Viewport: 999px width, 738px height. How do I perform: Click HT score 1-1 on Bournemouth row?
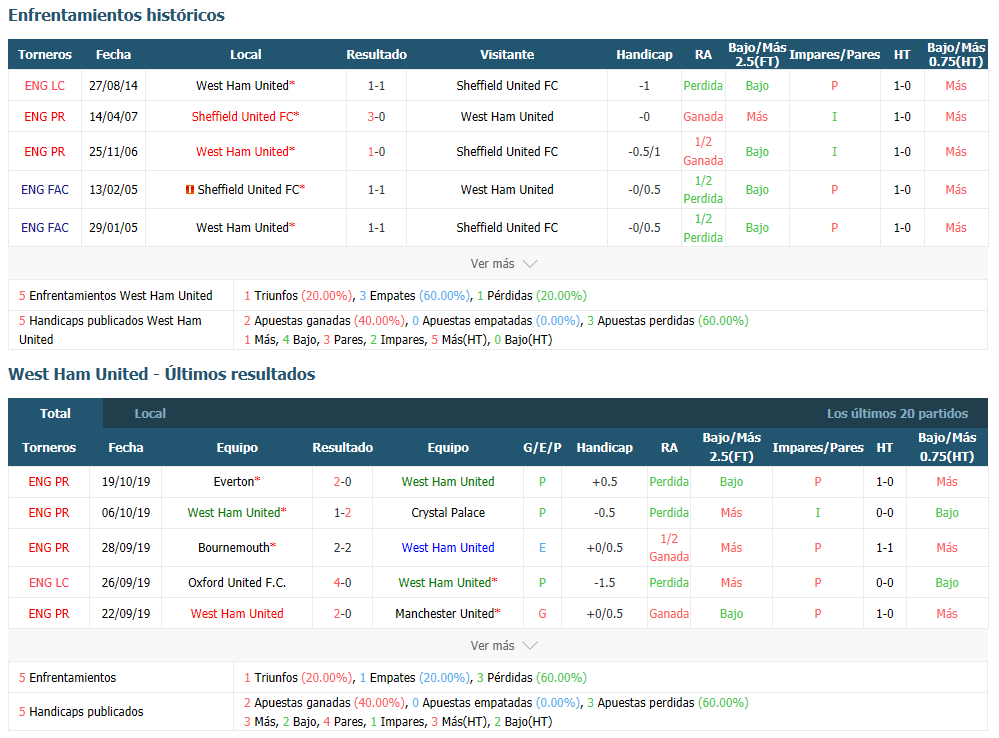point(884,547)
